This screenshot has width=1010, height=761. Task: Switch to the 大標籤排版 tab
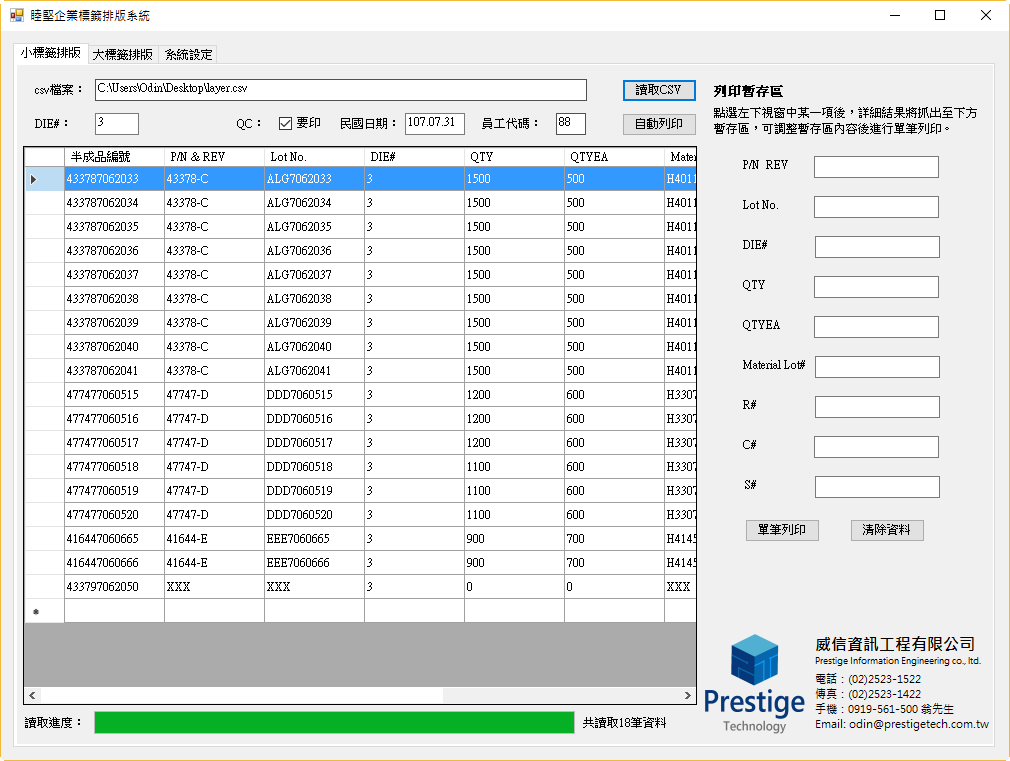click(122, 55)
